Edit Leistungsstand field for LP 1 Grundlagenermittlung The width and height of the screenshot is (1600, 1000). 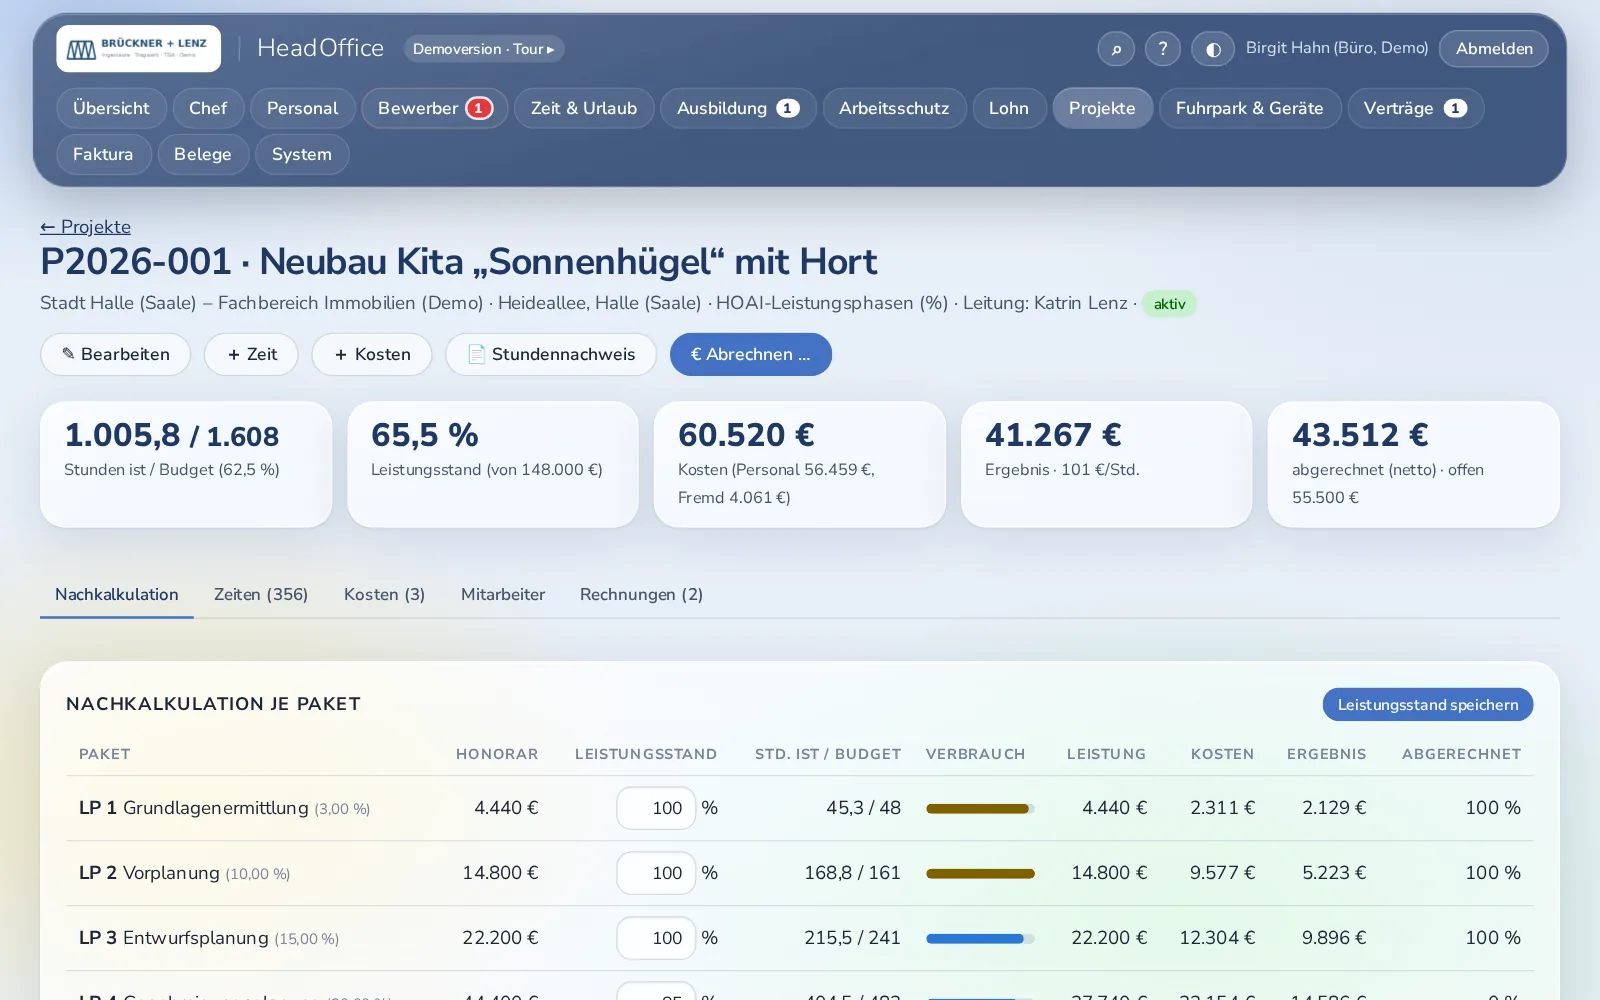pyautogui.click(x=656, y=808)
